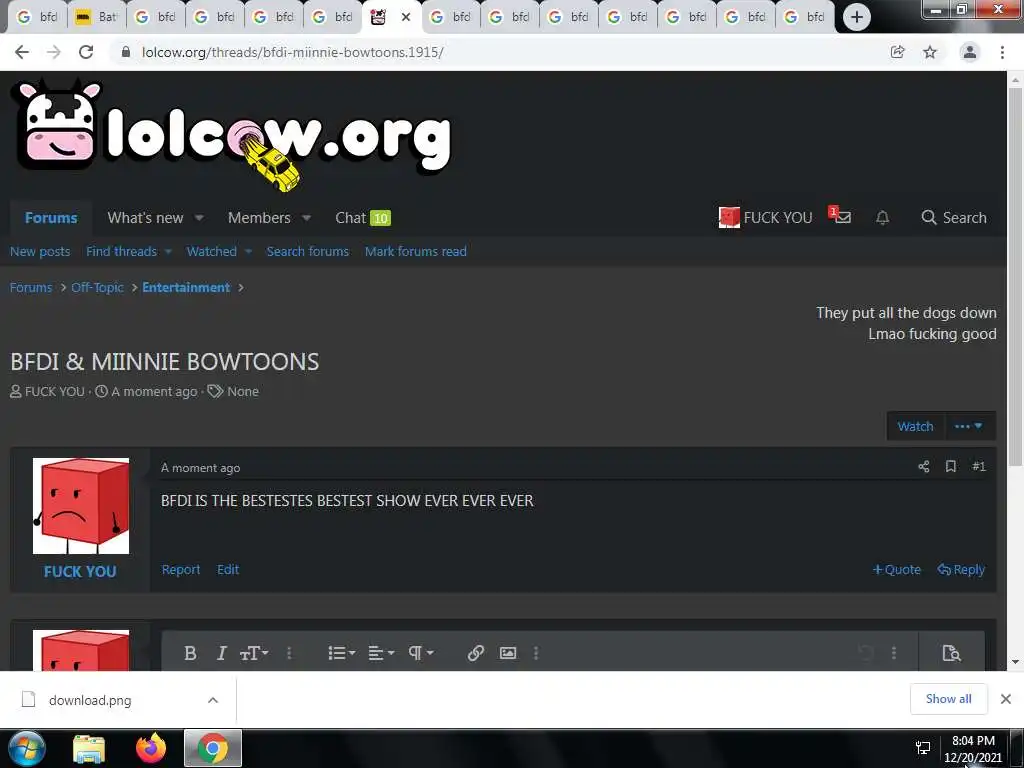Open the Windows Start button
This screenshot has height=768, width=1024.
tap(27, 748)
